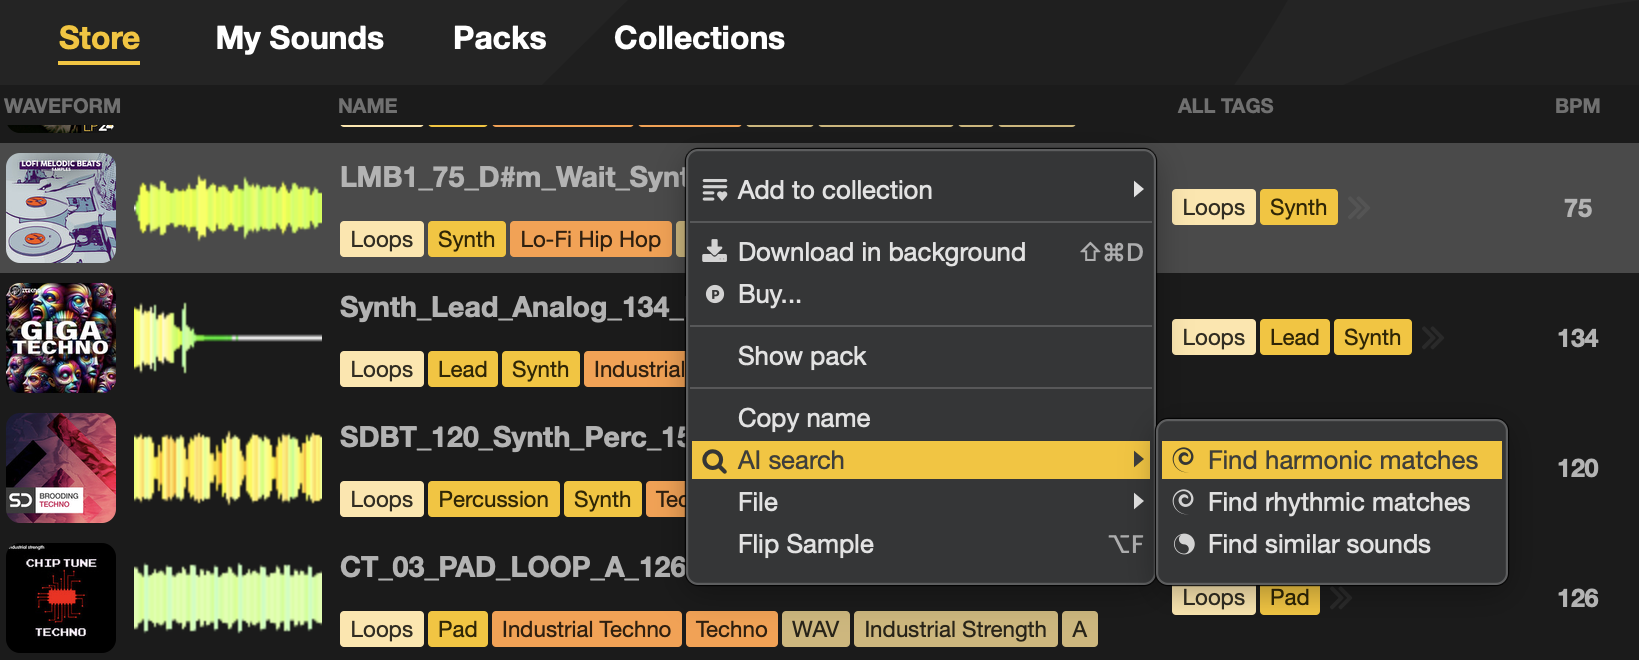
Task: Open the Lofi Melodic Beats pack artwork
Action: (x=61, y=208)
